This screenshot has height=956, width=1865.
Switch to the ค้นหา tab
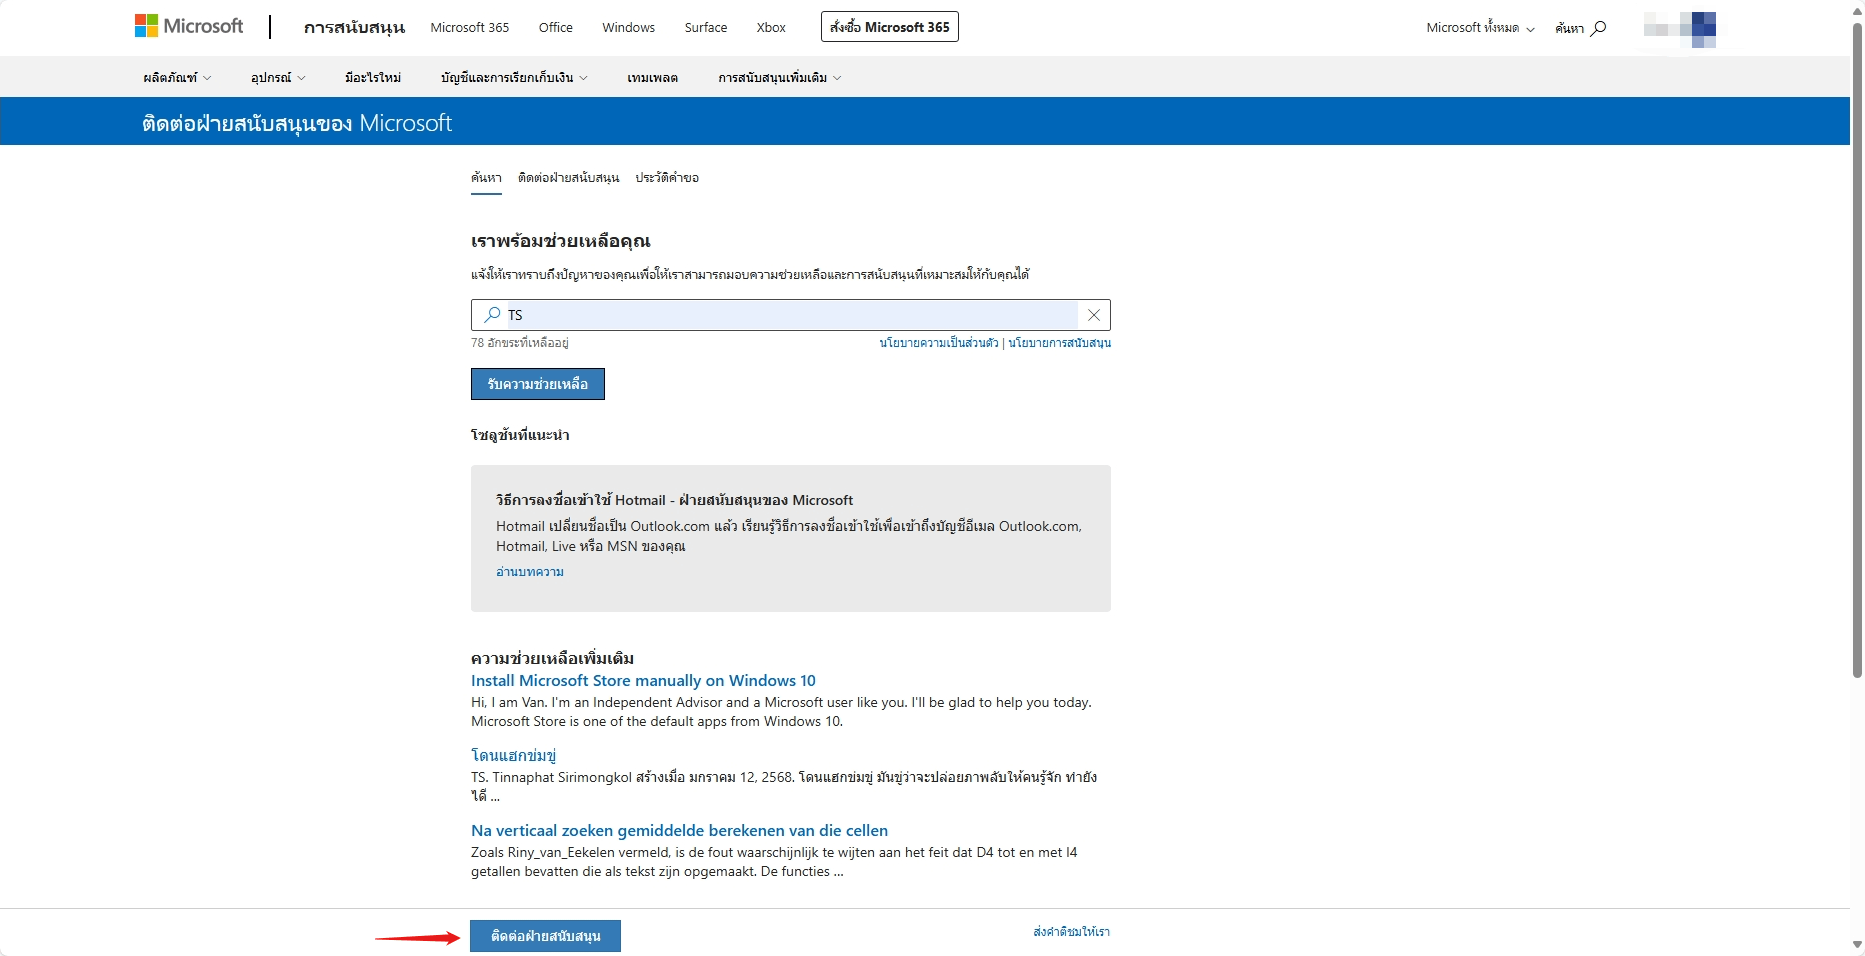[486, 178]
